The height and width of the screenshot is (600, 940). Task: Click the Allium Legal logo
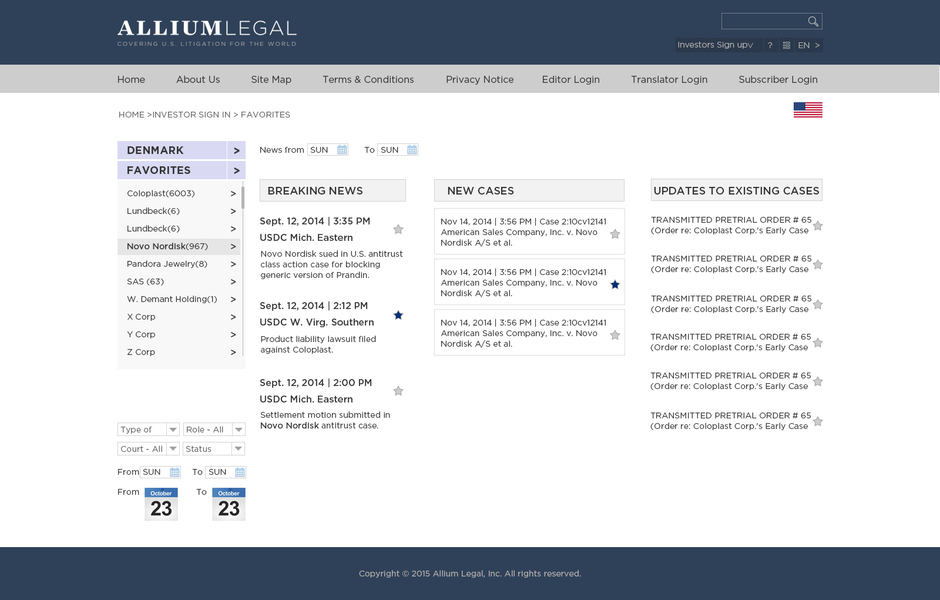[x=207, y=33]
